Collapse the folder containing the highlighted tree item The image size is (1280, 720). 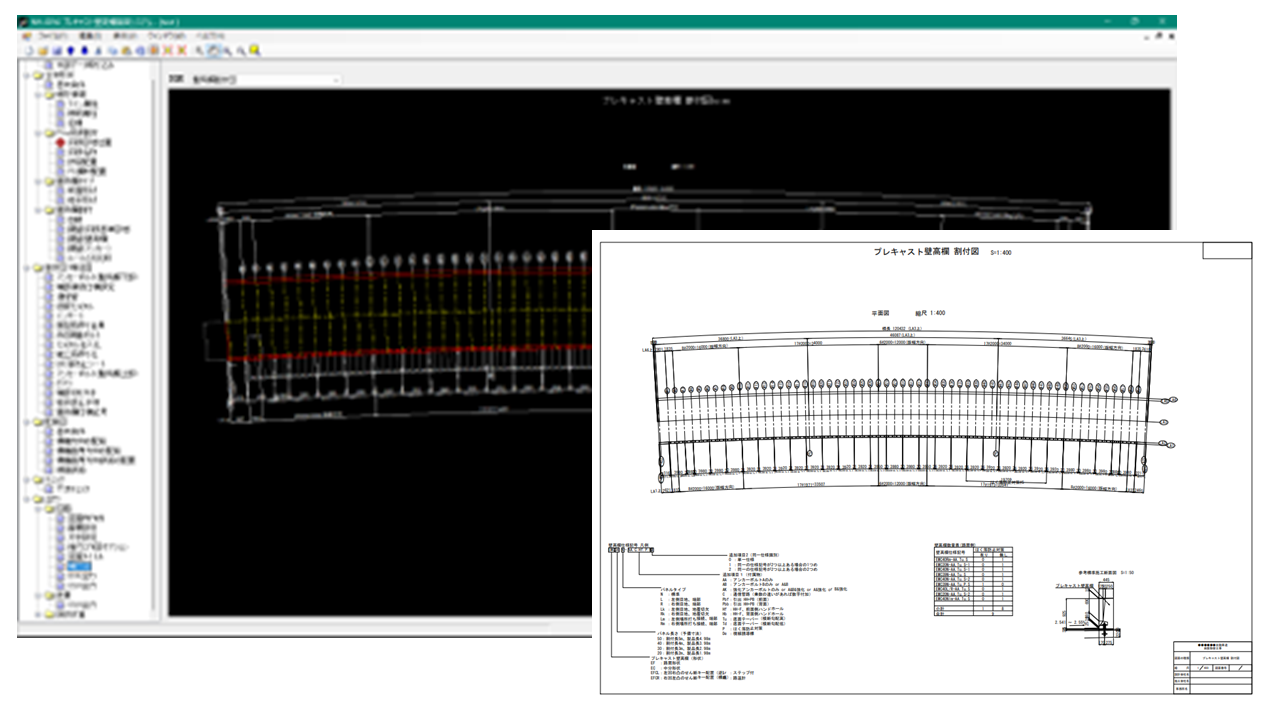[x=40, y=508]
